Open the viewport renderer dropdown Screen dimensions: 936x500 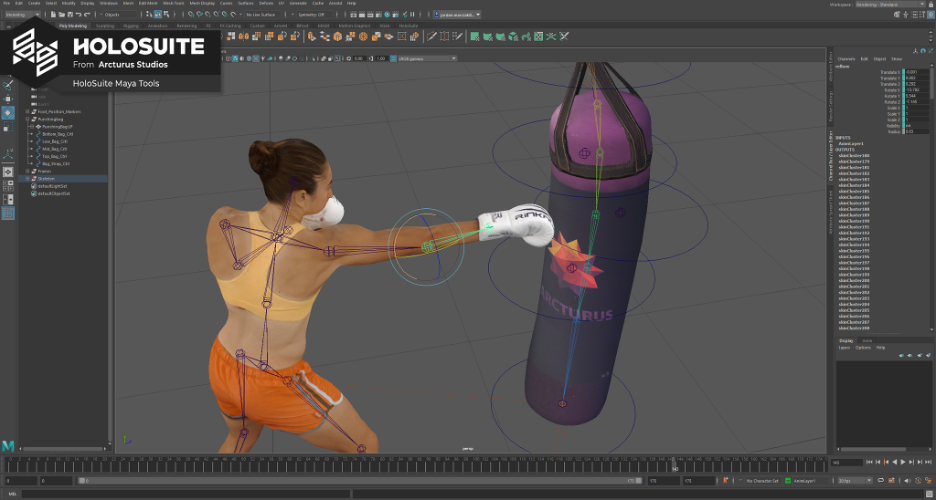pyautogui.click(x=424, y=58)
